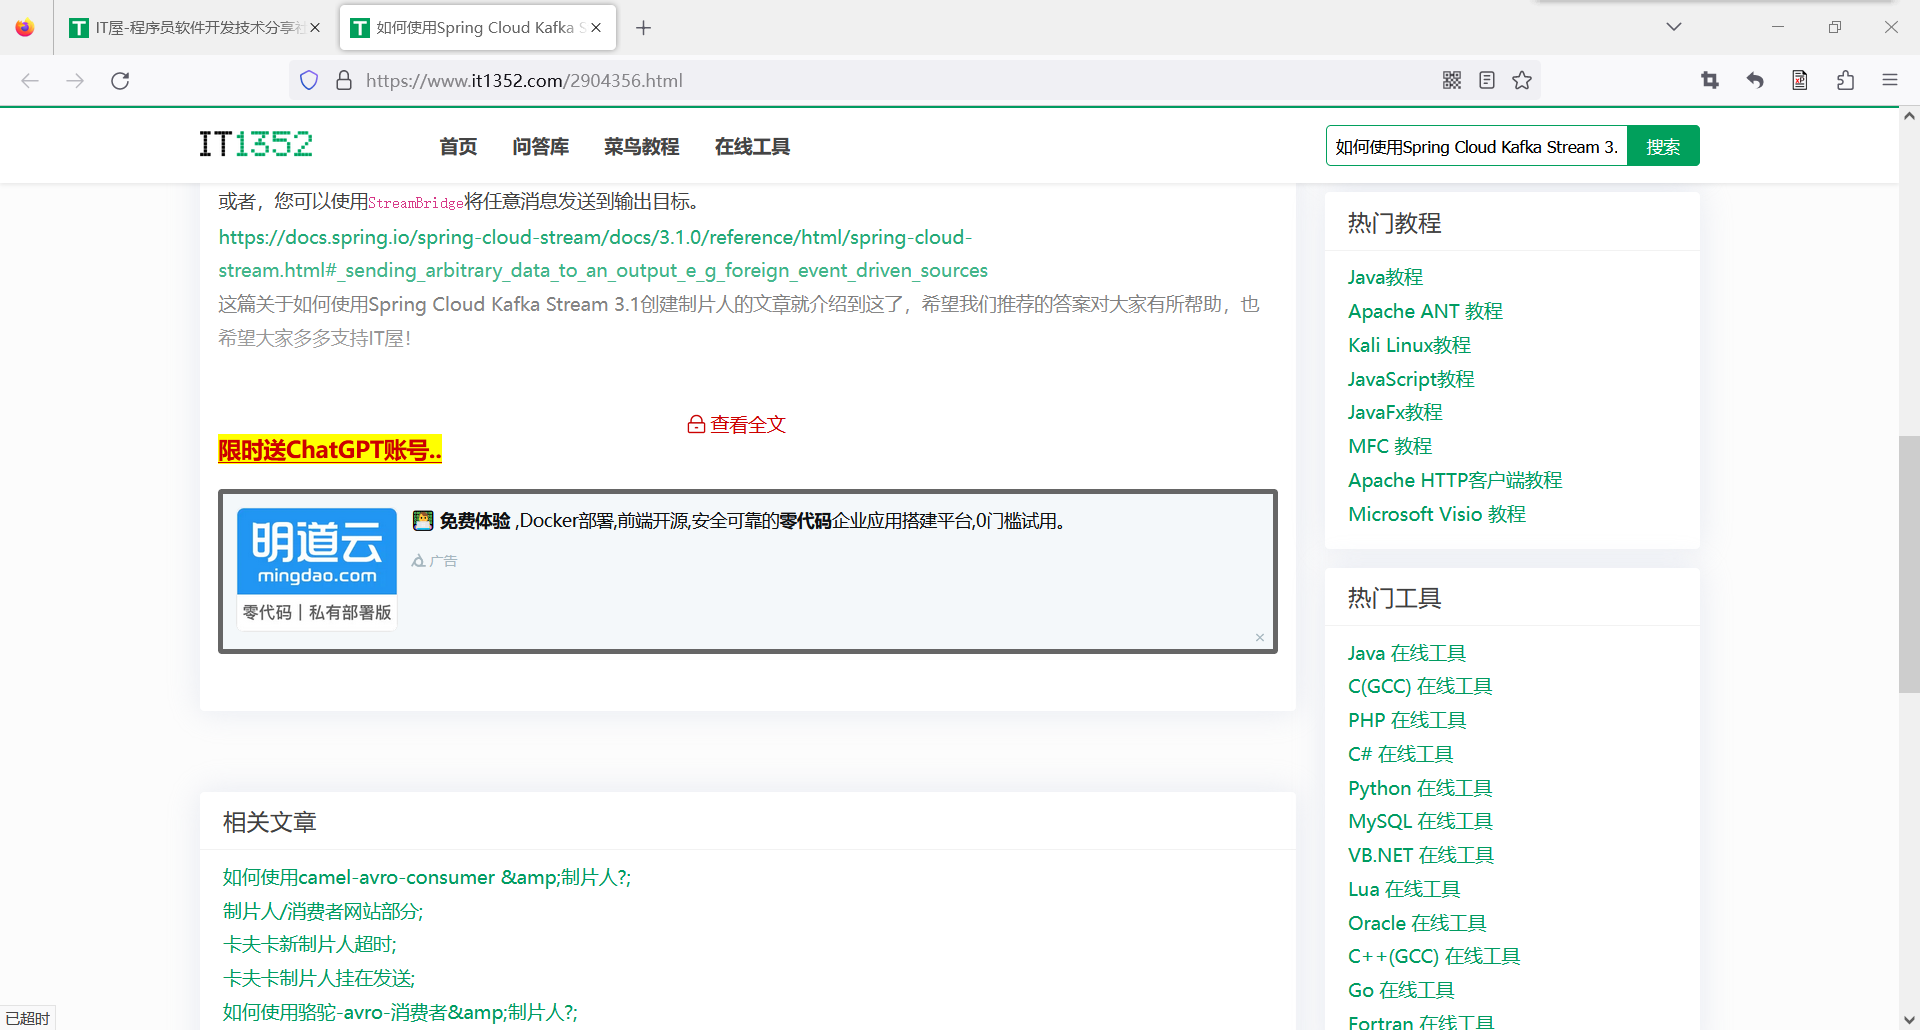Open Microsoft Visio 教程 link
The height and width of the screenshot is (1030, 1920).
1437,514
